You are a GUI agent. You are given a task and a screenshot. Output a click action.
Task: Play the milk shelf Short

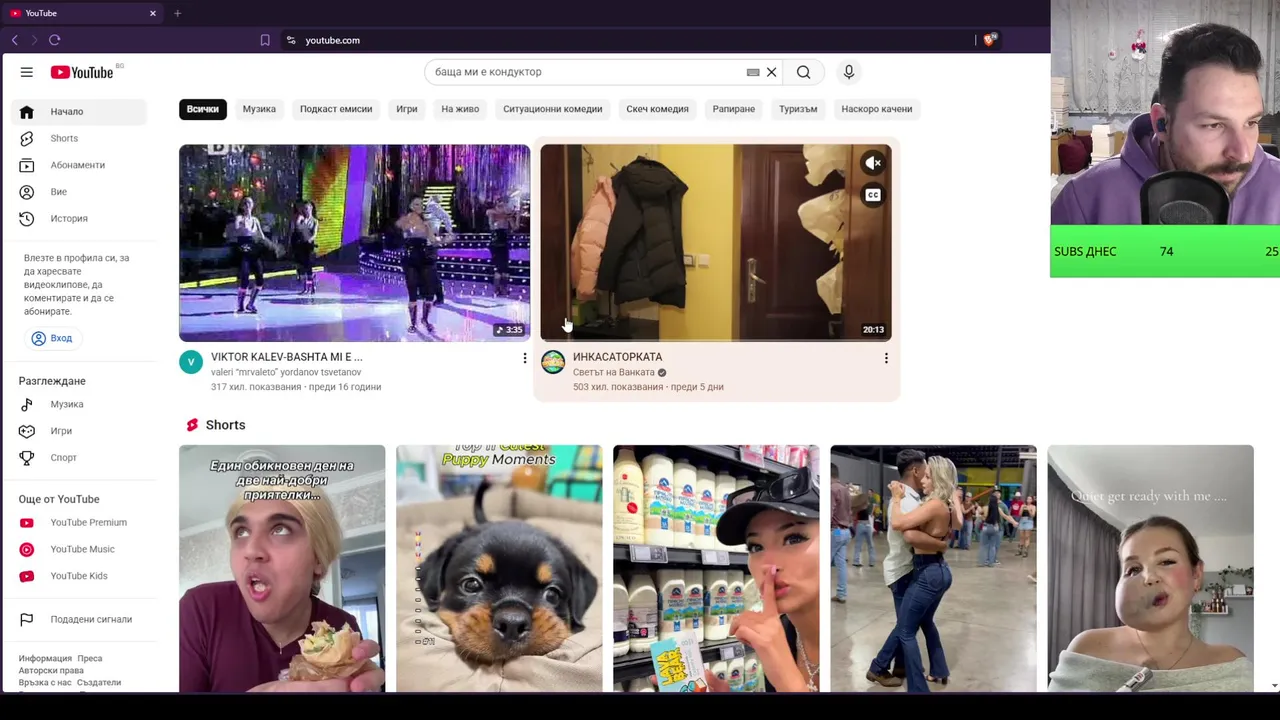[x=716, y=568]
